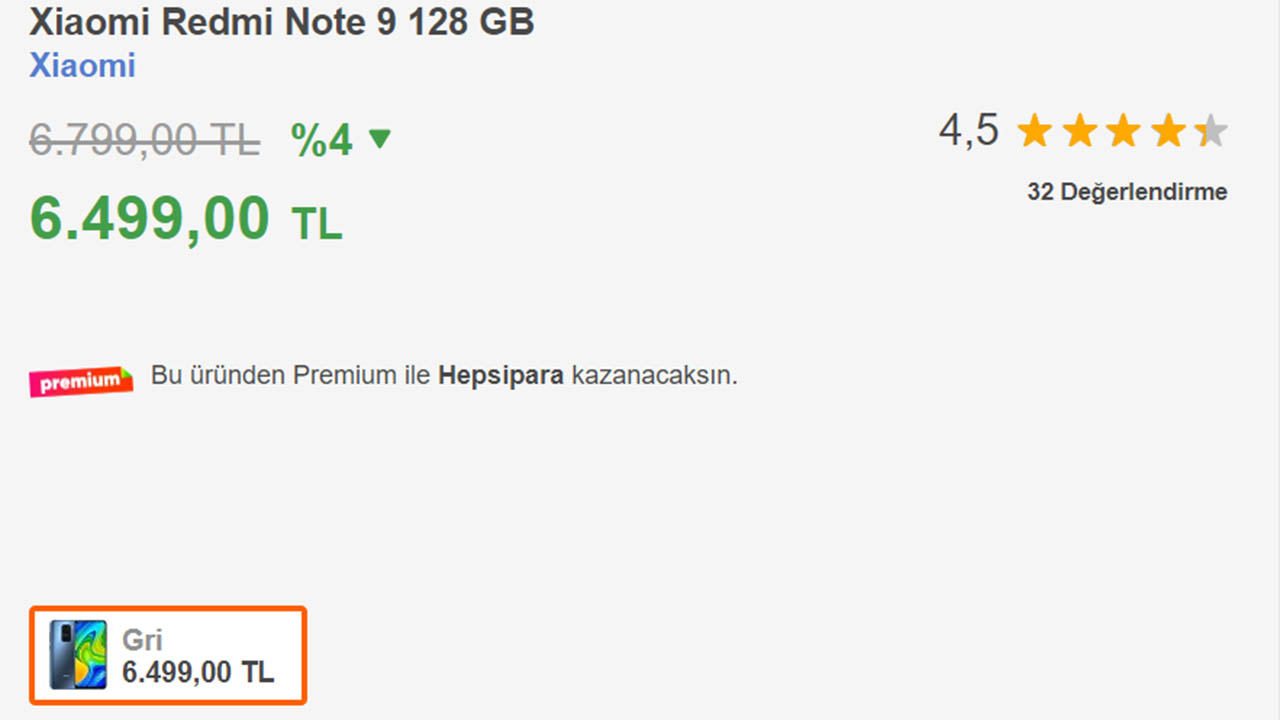Click the TL label beside the large green price

[317, 224]
